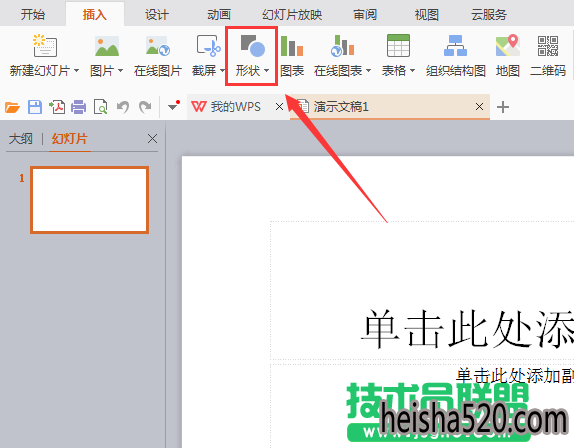The width and height of the screenshot is (574, 448).
Task: Click the New Slide (新建幻灯片) icon
Action: pos(45,46)
